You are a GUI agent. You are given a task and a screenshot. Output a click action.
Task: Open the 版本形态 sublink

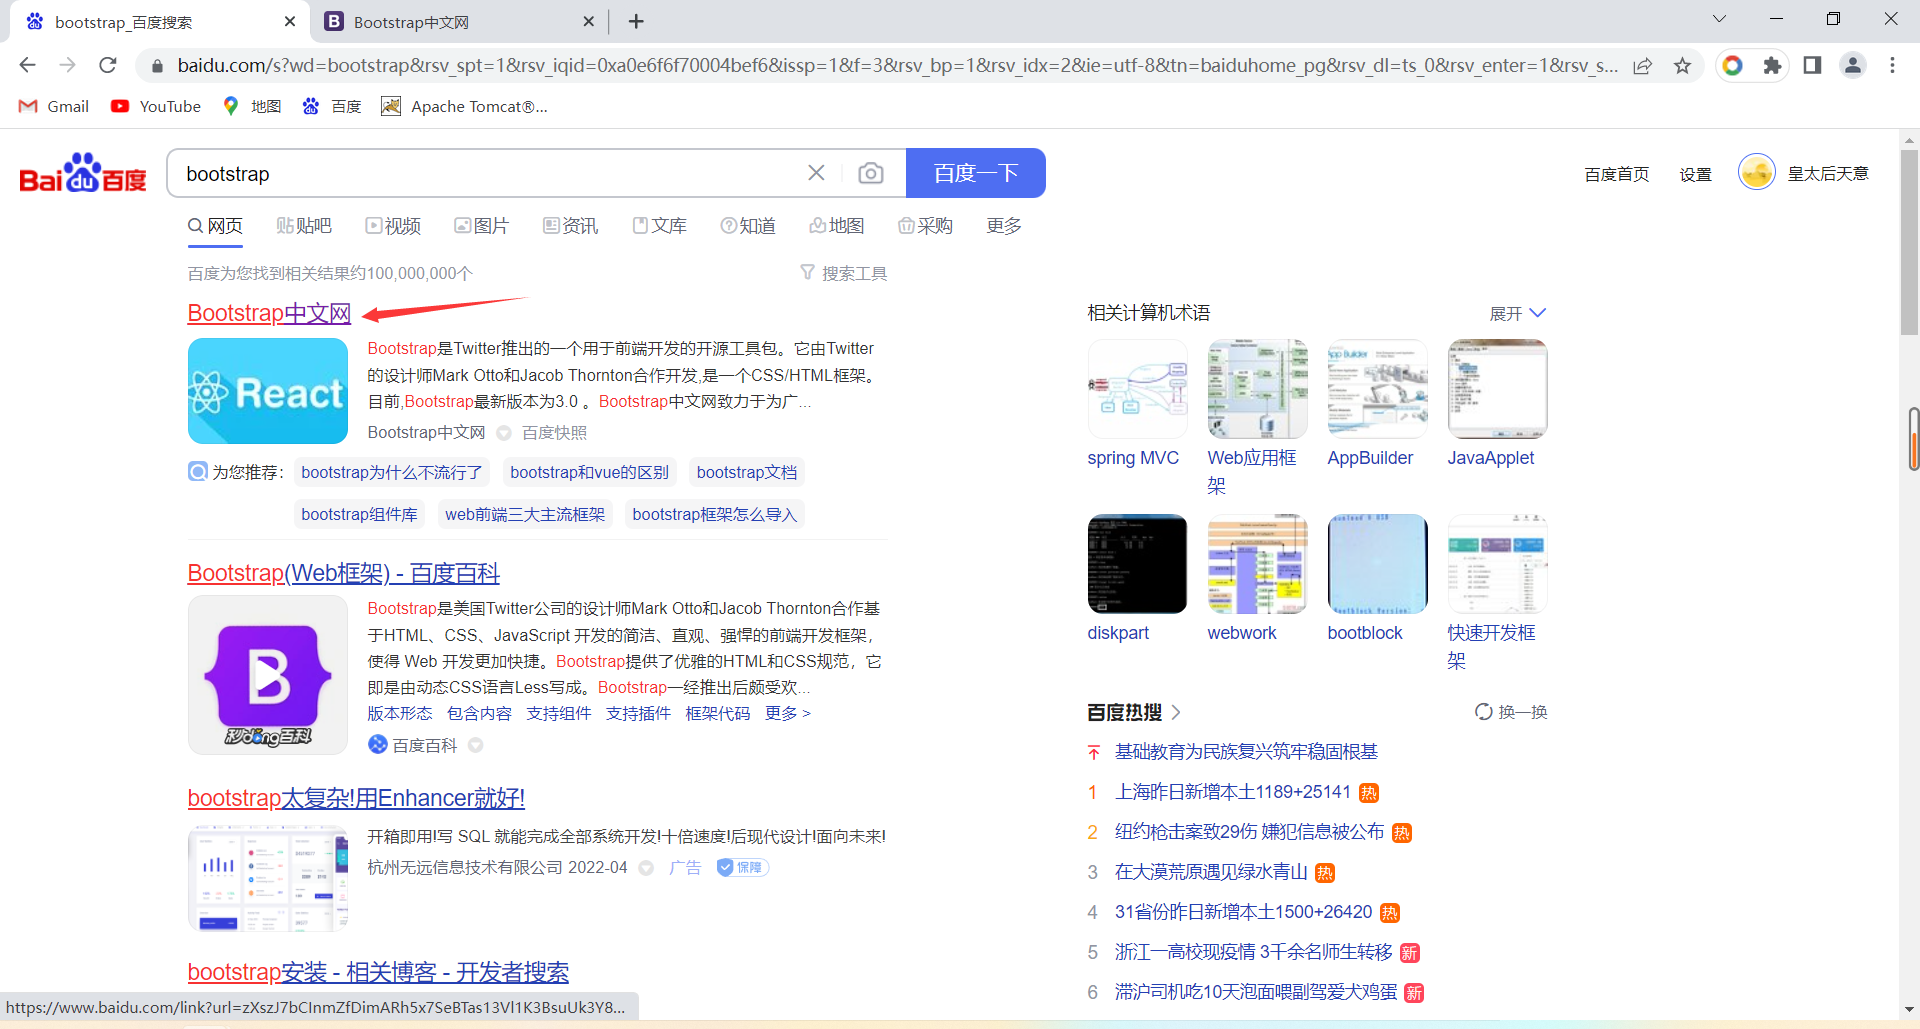[400, 713]
